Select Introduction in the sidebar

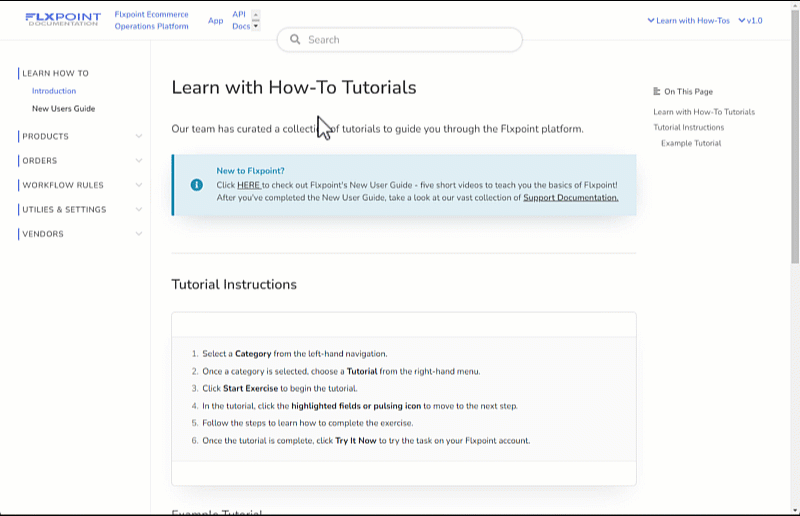(x=54, y=91)
